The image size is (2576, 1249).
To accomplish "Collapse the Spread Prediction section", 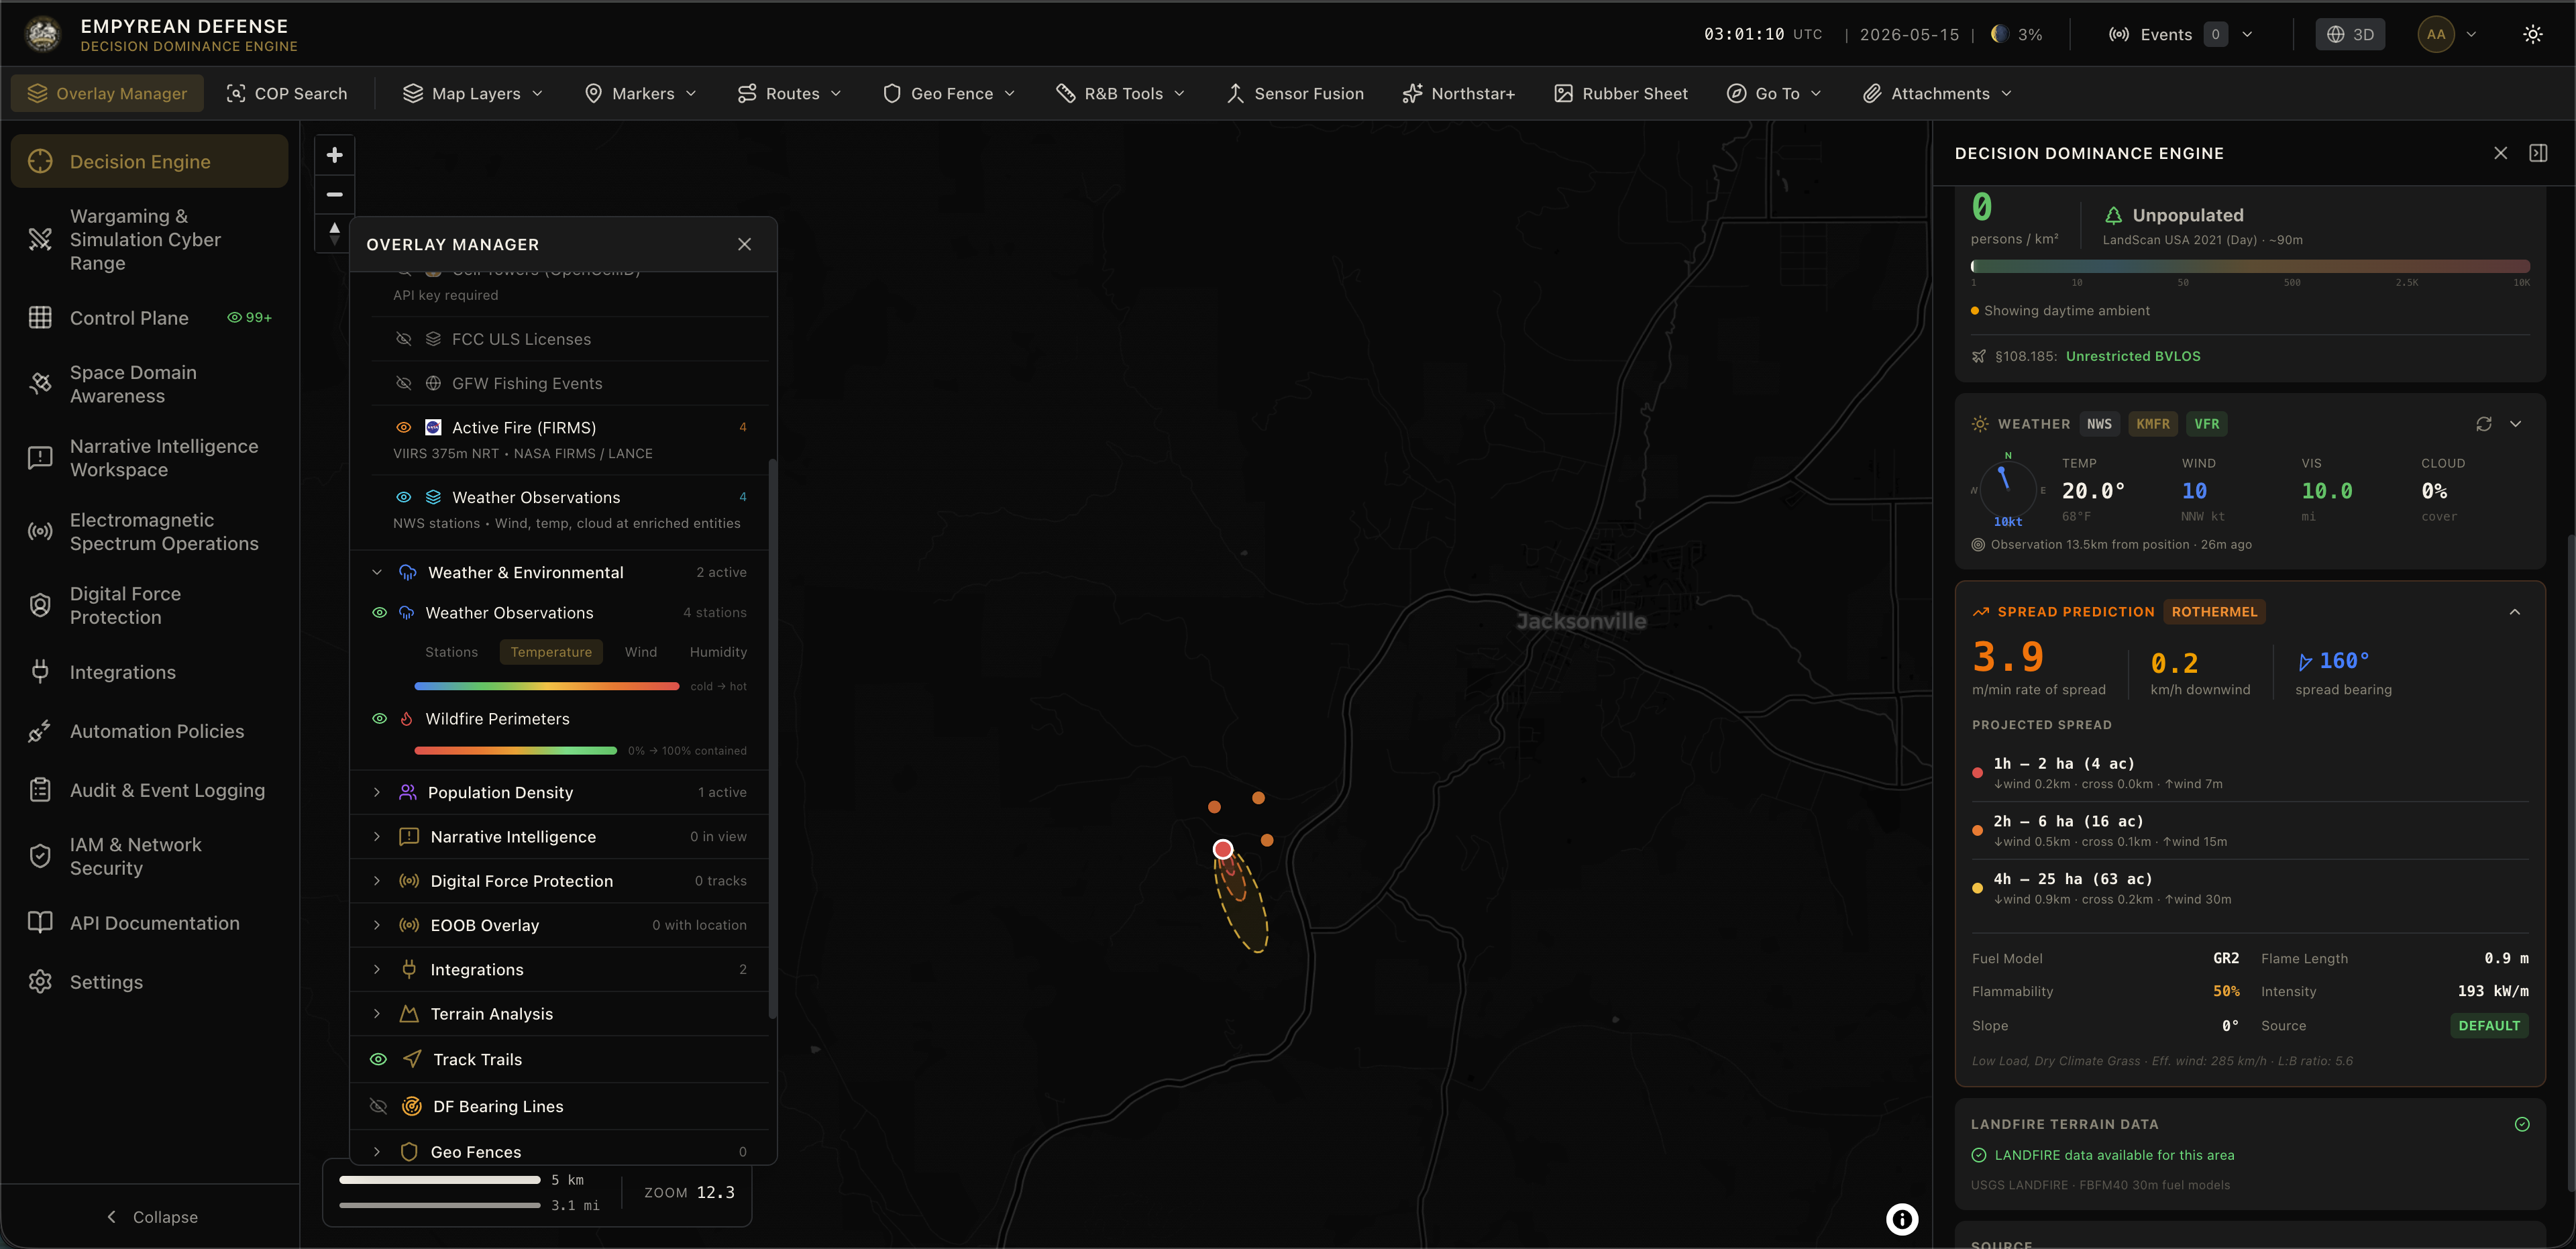I will (x=2515, y=612).
